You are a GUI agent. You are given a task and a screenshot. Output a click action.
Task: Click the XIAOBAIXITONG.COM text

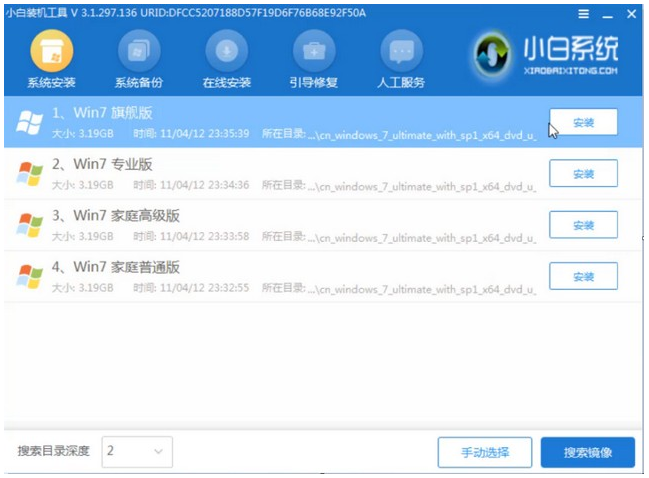click(x=571, y=71)
